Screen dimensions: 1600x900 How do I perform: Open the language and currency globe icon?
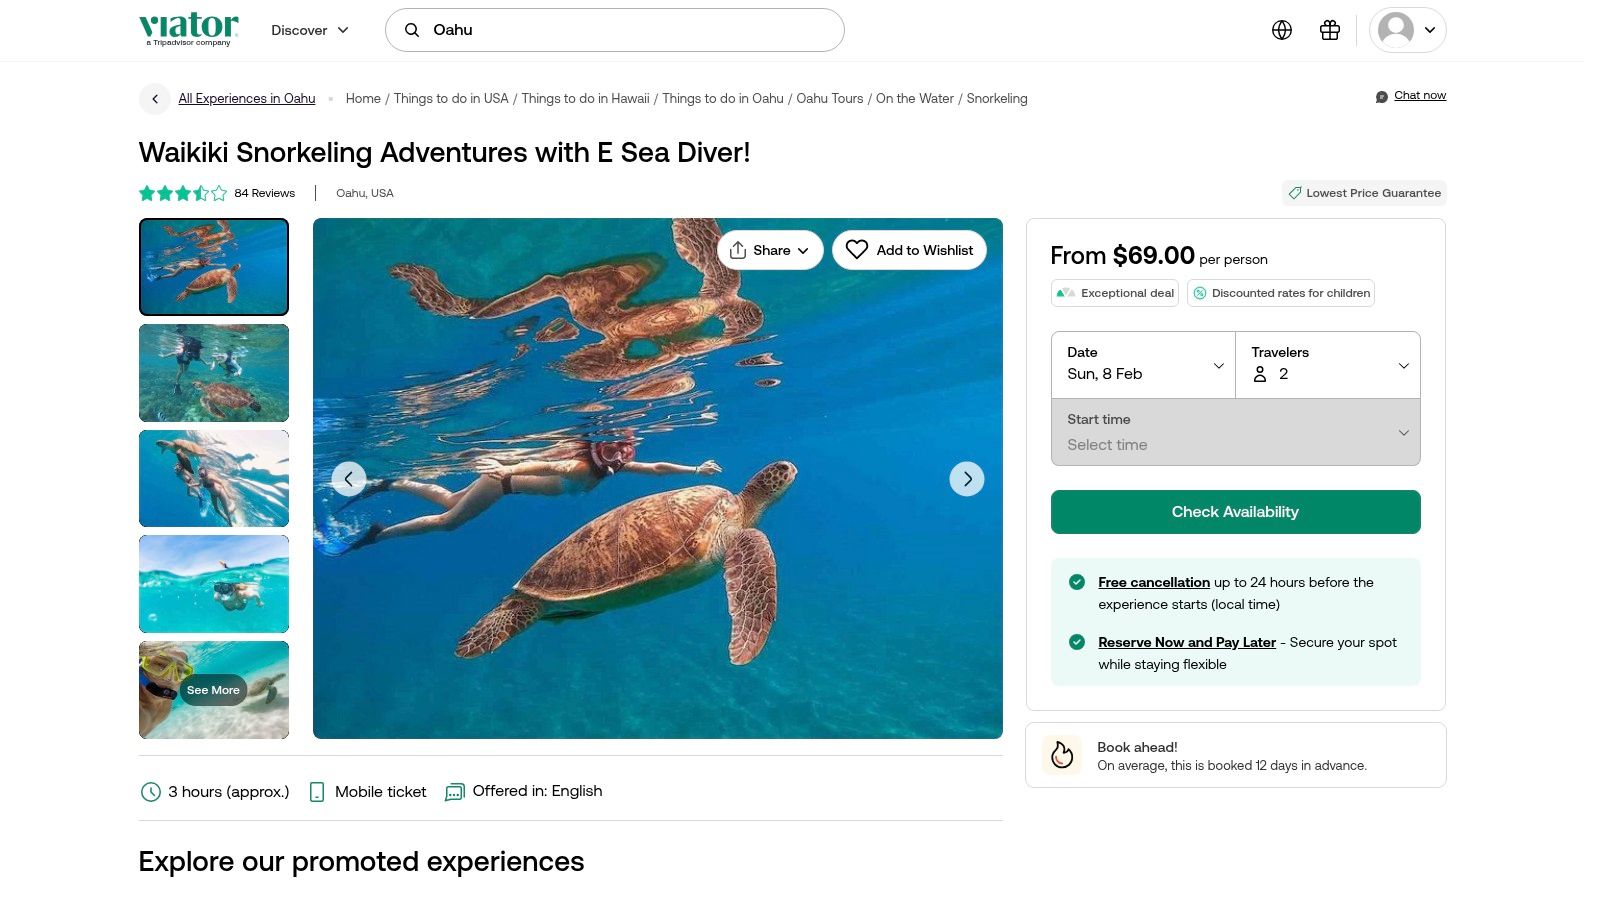(1282, 30)
